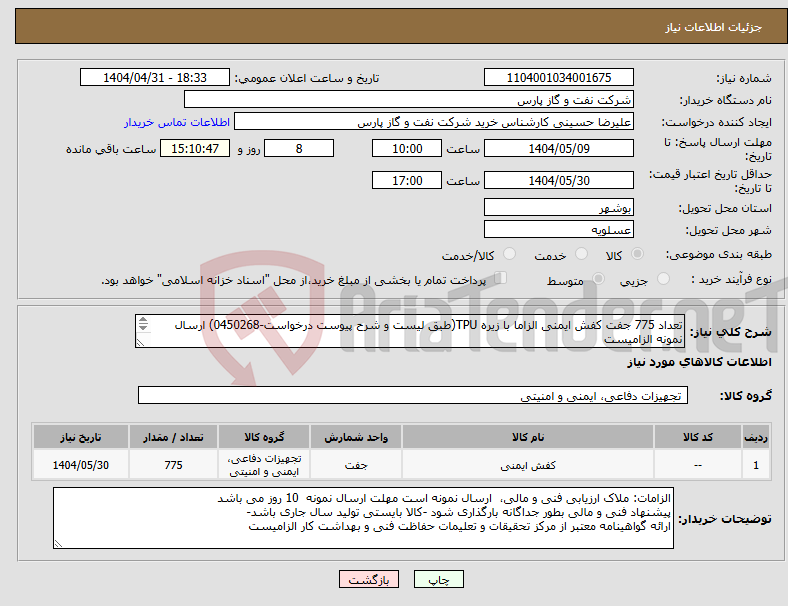Click the response deadline time 10:00

[x=407, y=148]
